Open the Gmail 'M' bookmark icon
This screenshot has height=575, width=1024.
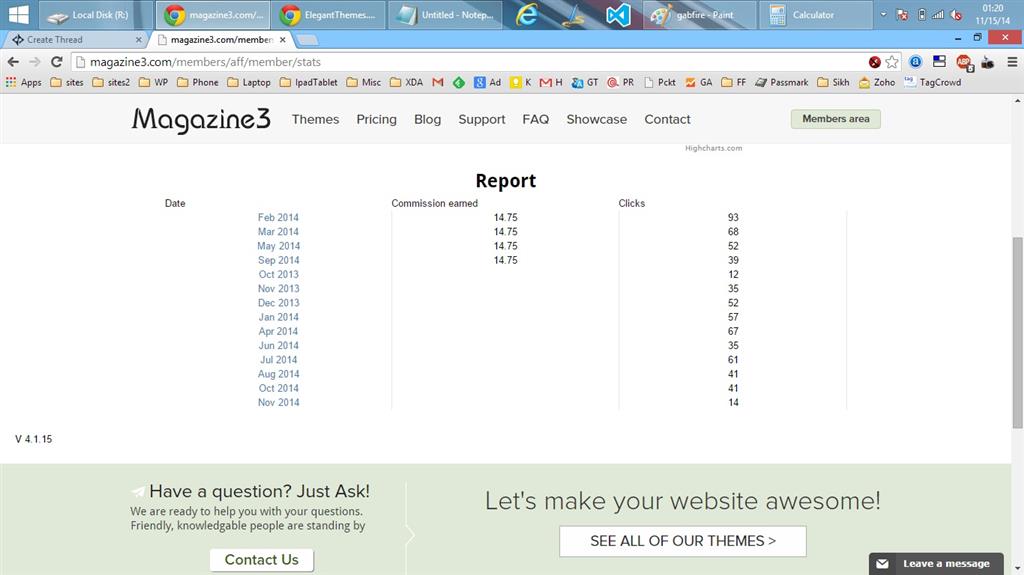438,82
